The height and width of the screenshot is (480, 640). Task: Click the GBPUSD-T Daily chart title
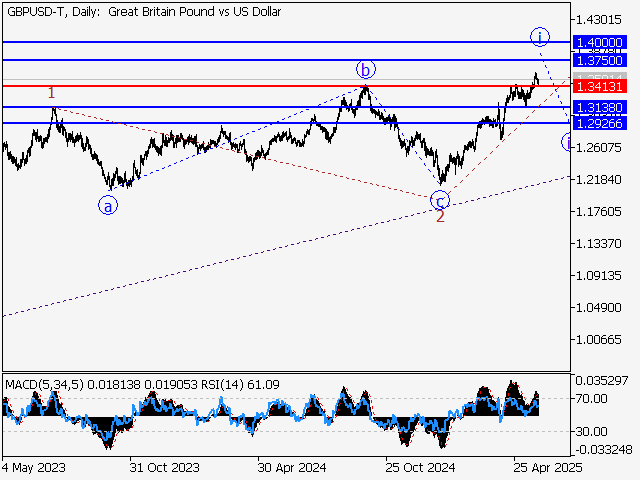pos(143,12)
